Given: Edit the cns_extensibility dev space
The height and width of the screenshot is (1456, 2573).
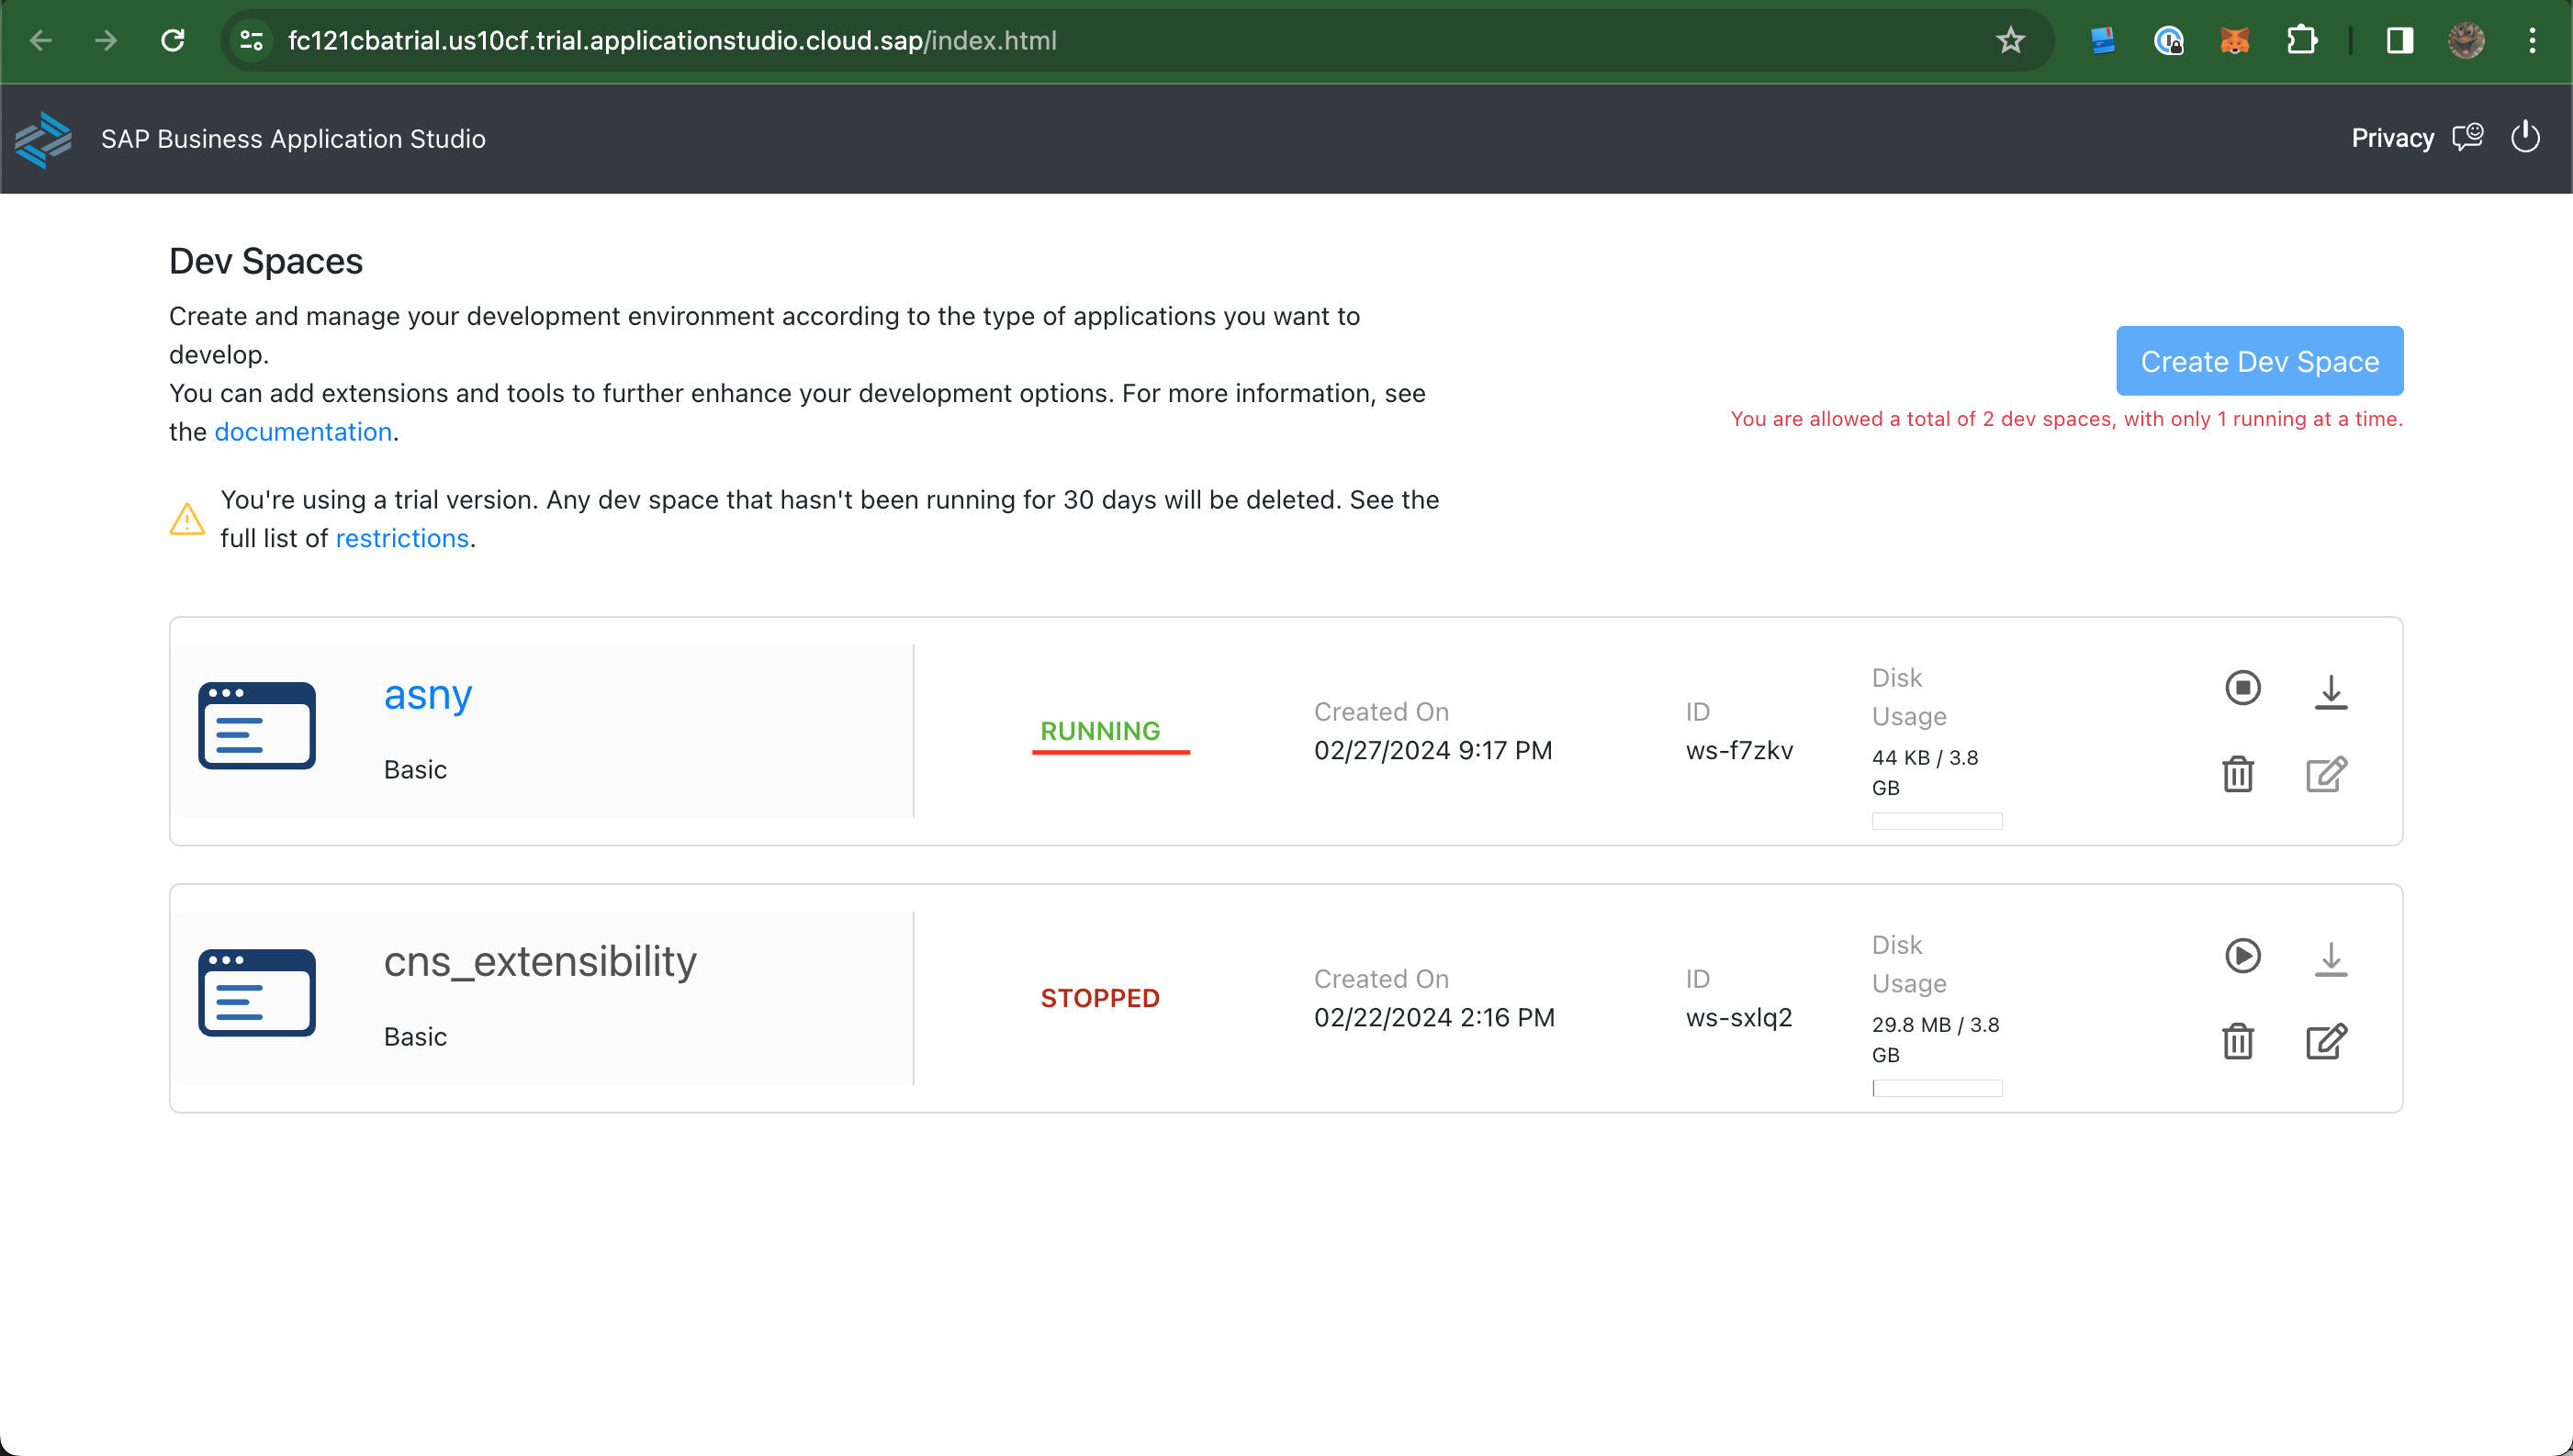Looking at the screenshot, I should tap(2326, 1041).
